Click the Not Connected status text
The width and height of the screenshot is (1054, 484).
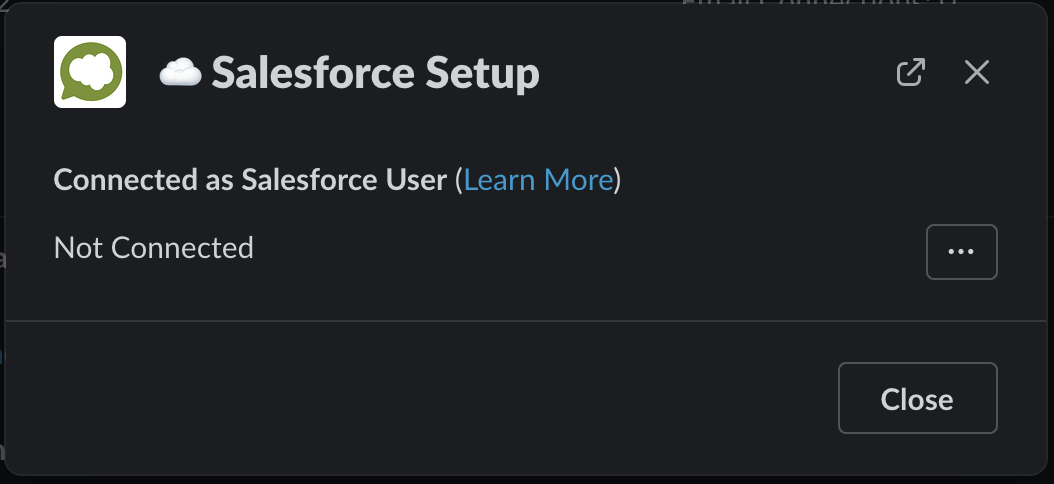[x=154, y=247]
